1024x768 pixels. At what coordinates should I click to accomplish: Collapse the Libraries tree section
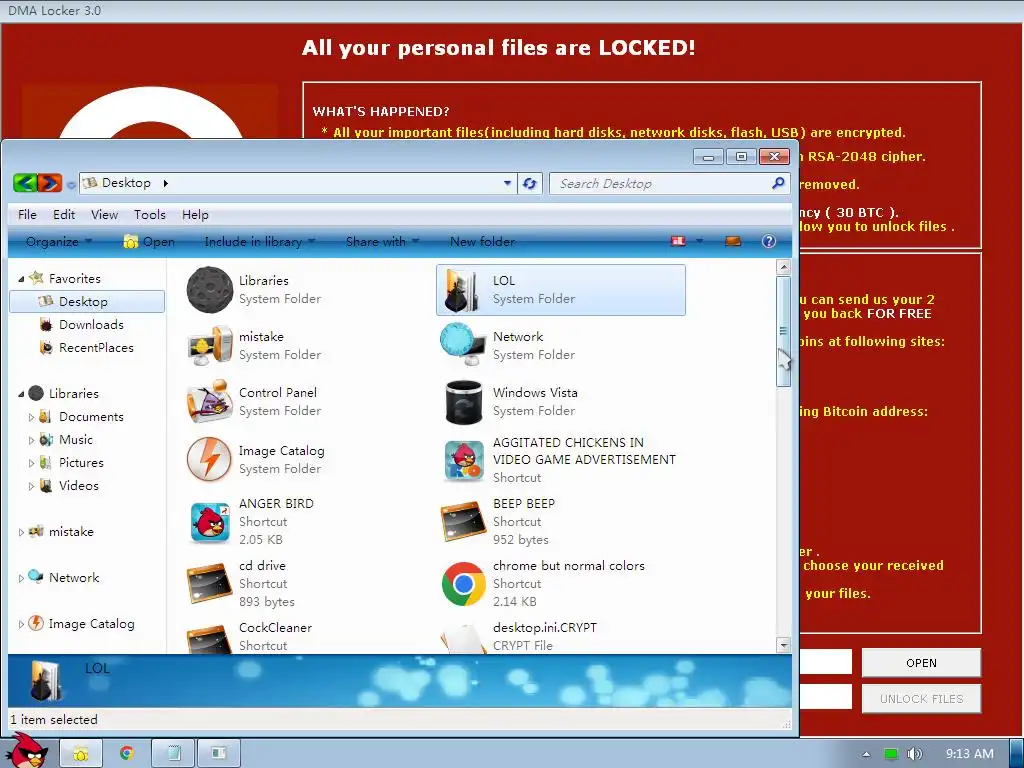21,394
